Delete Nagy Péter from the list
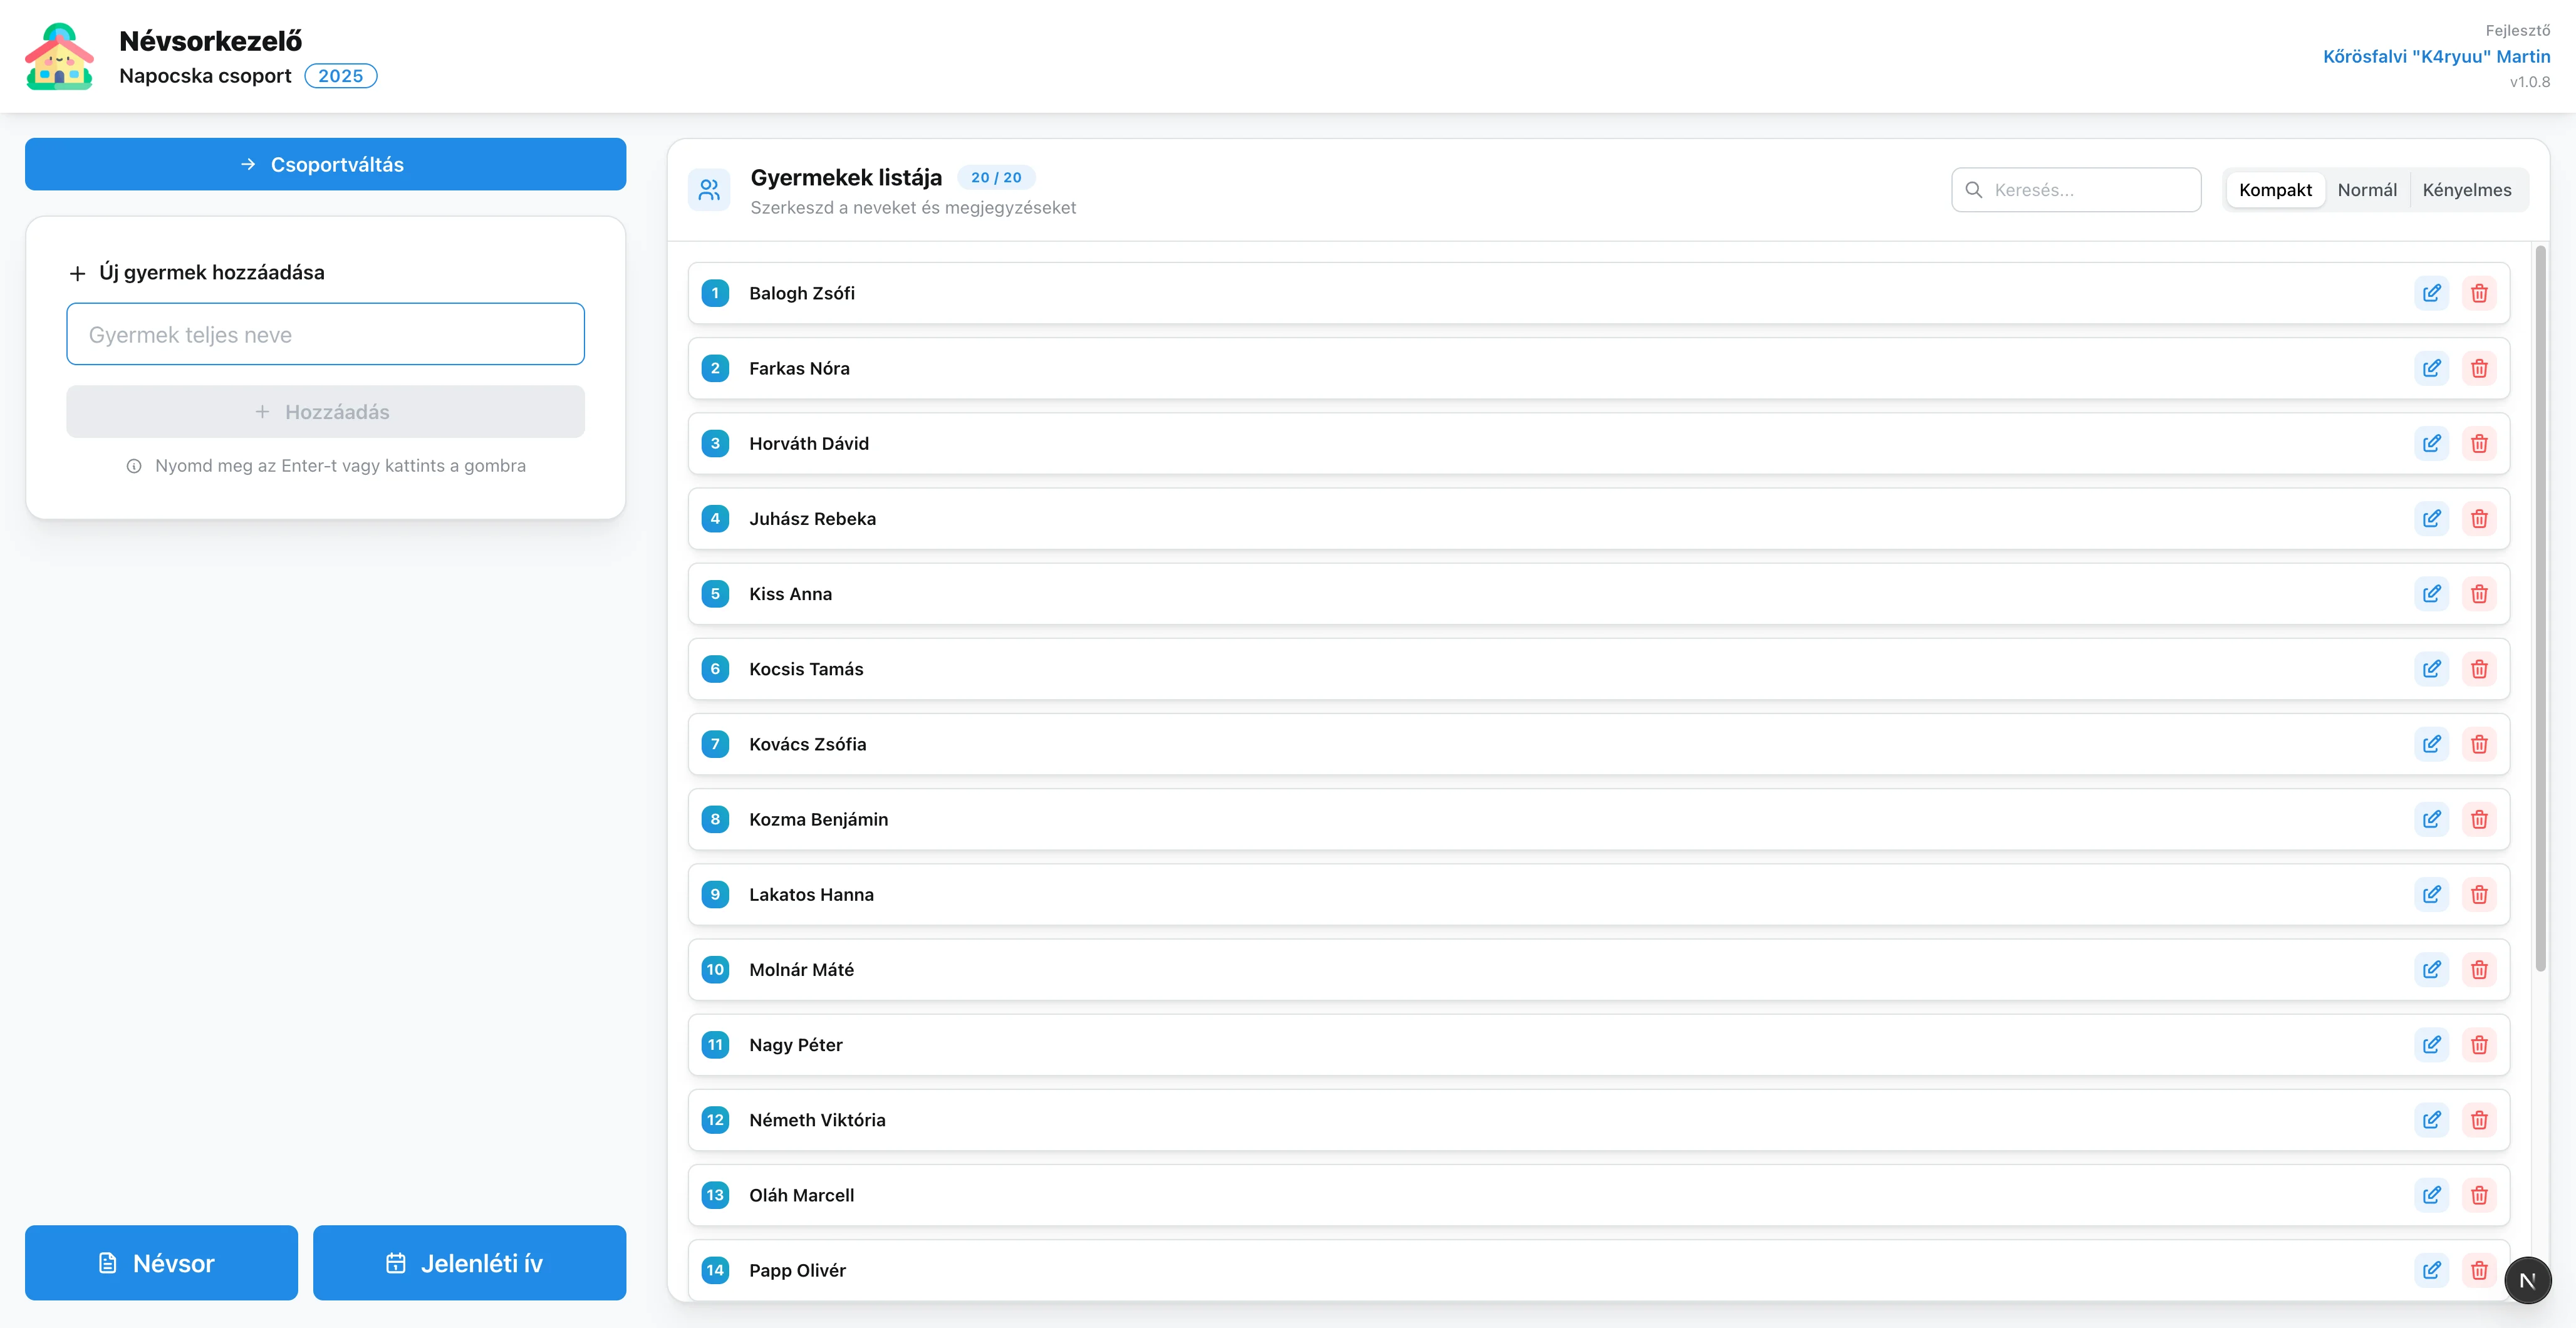This screenshot has height=1328, width=2576. pos(2479,1045)
